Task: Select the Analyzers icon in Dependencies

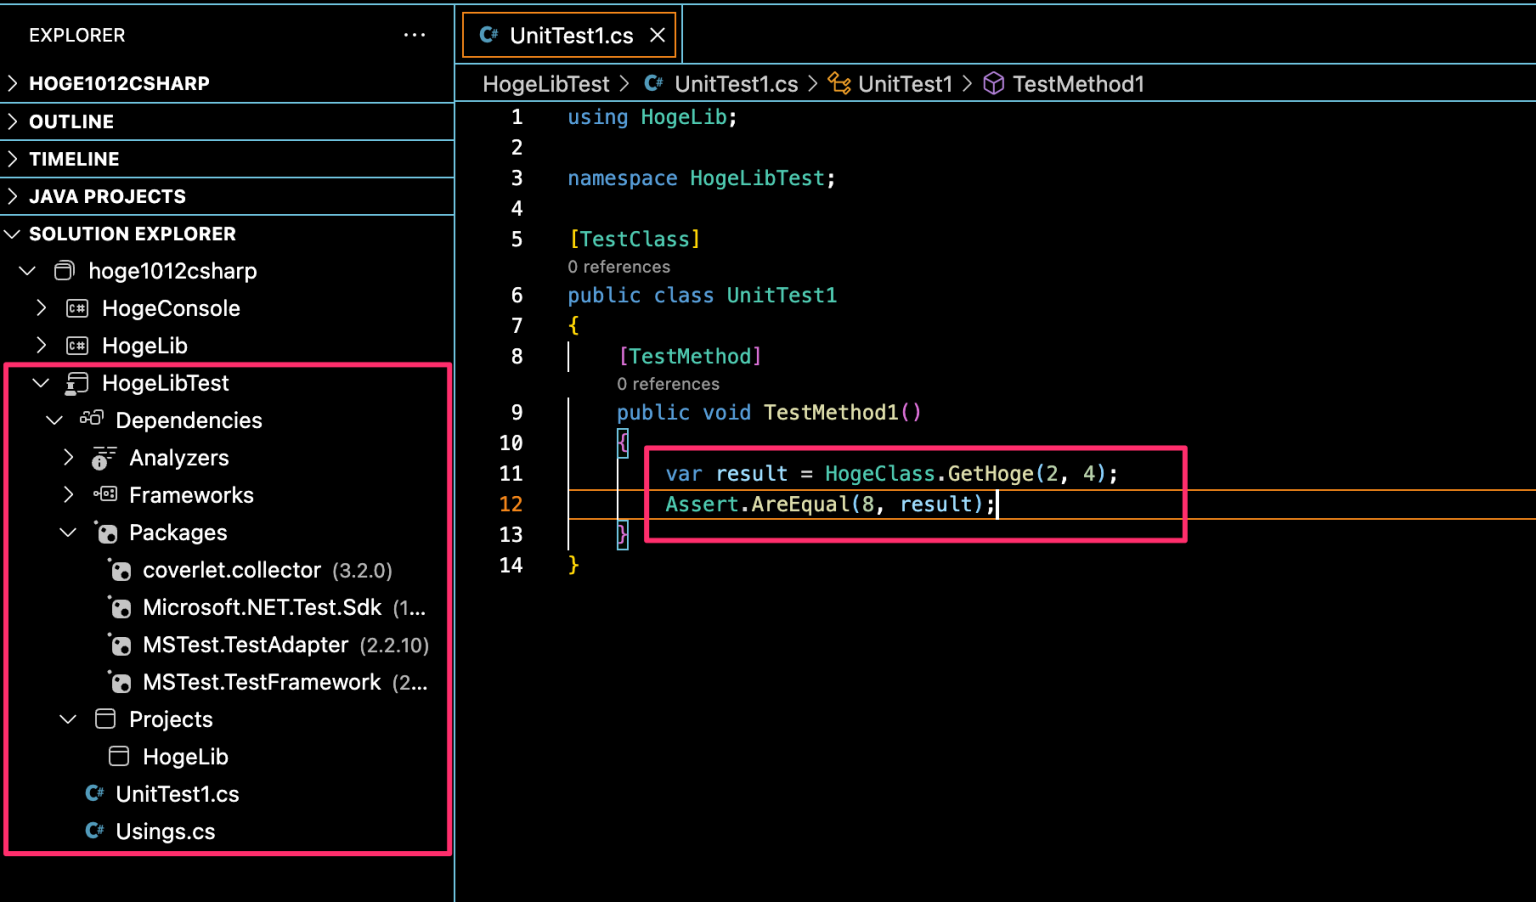Action: coord(104,457)
